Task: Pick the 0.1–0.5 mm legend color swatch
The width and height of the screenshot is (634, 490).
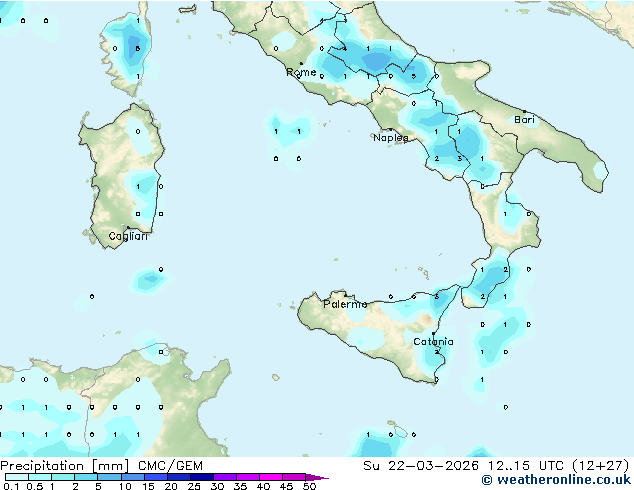Action: point(17,477)
